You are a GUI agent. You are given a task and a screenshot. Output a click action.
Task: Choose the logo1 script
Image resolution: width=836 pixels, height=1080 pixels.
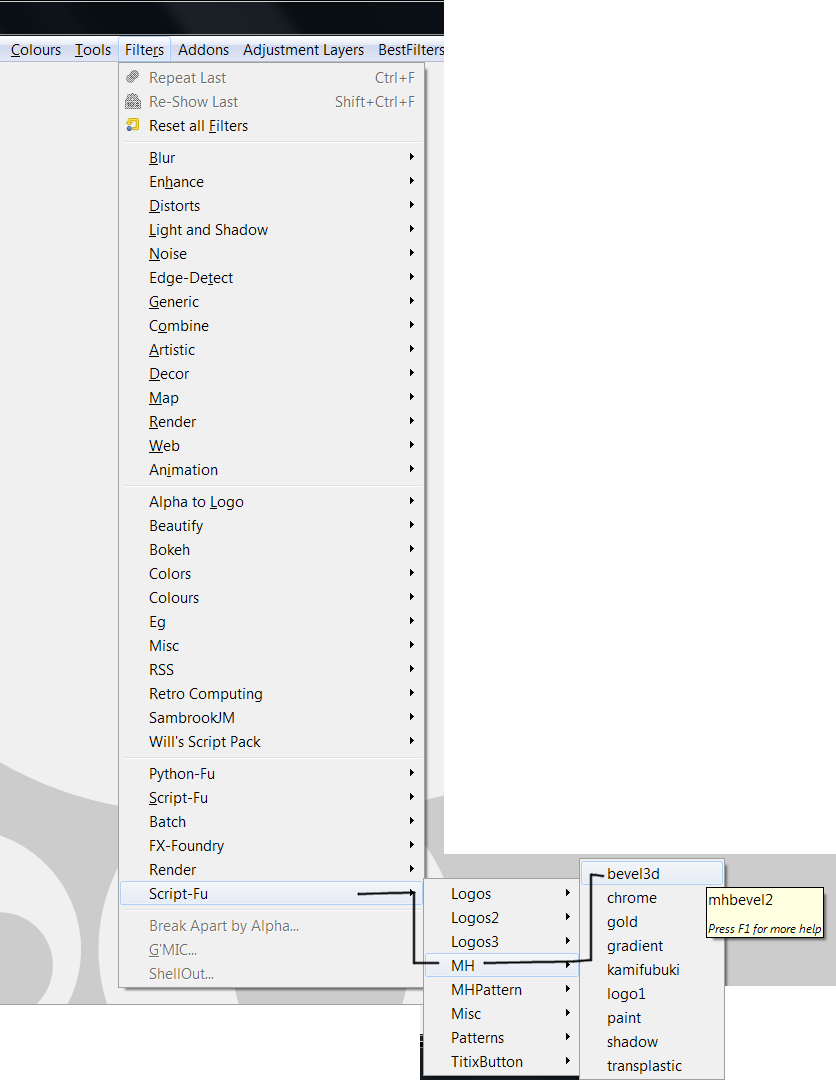[652, 993]
